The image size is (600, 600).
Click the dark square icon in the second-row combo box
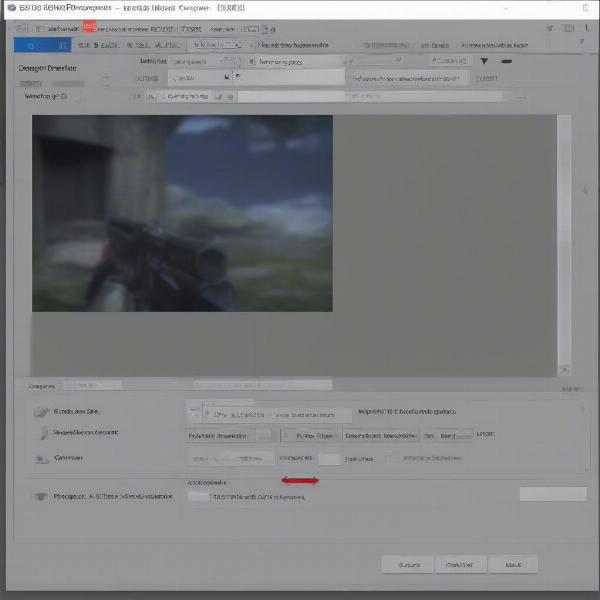tap(227, 77)
